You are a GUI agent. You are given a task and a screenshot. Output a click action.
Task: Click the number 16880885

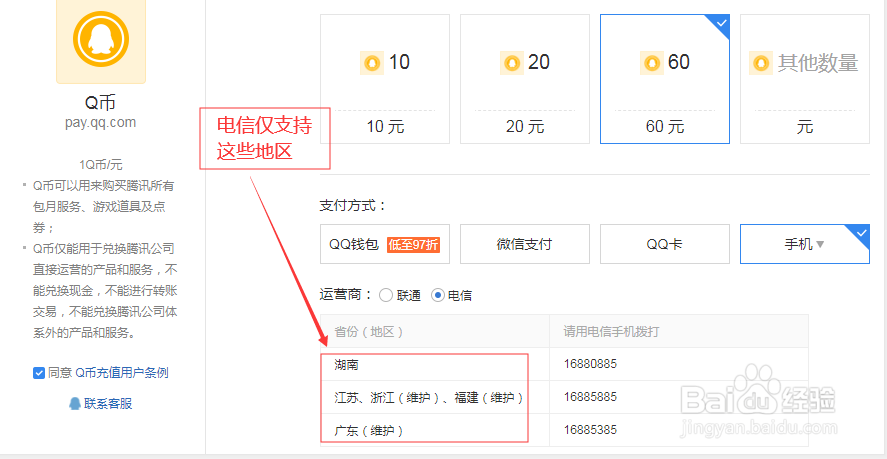pos(590,364)
